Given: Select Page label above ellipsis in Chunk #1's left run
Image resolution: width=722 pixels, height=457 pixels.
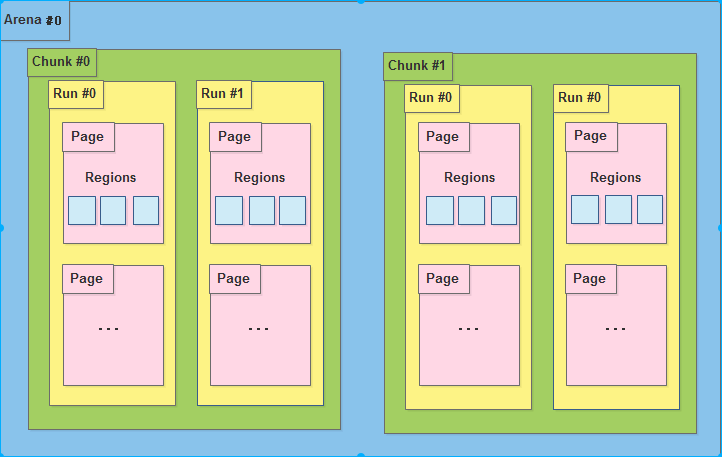Looking at the screenshot, I should (444, 279).
